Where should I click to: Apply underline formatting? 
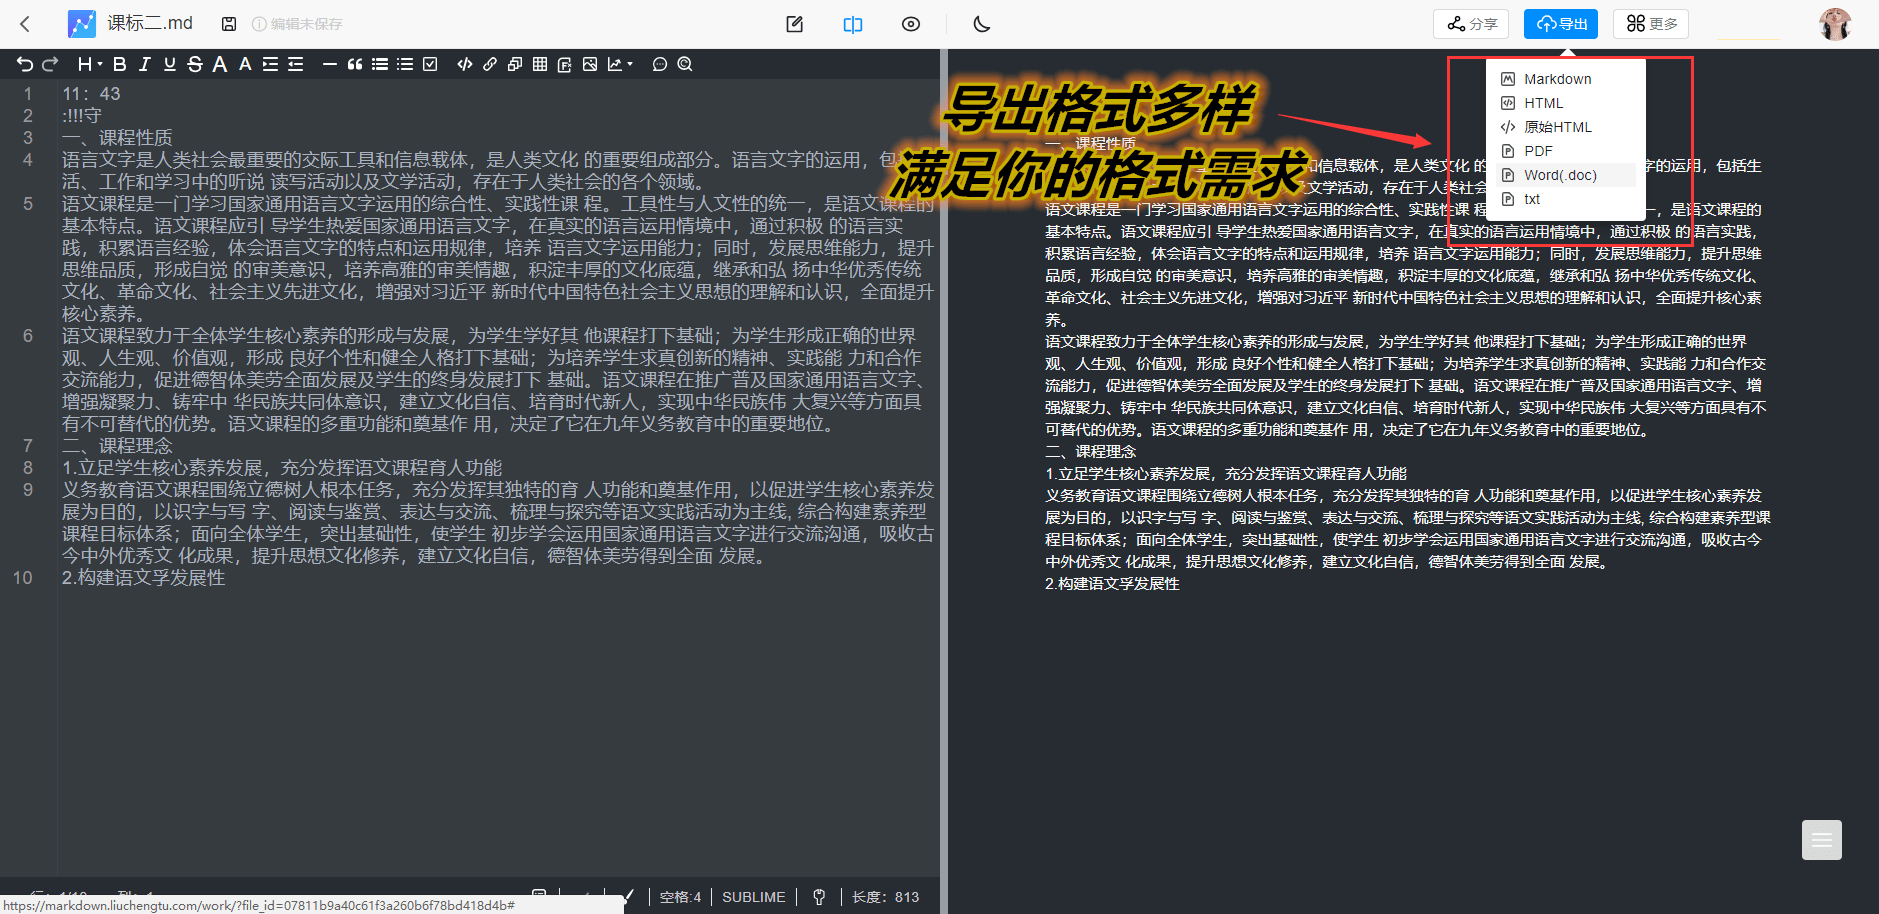click(x=170, y=64)
